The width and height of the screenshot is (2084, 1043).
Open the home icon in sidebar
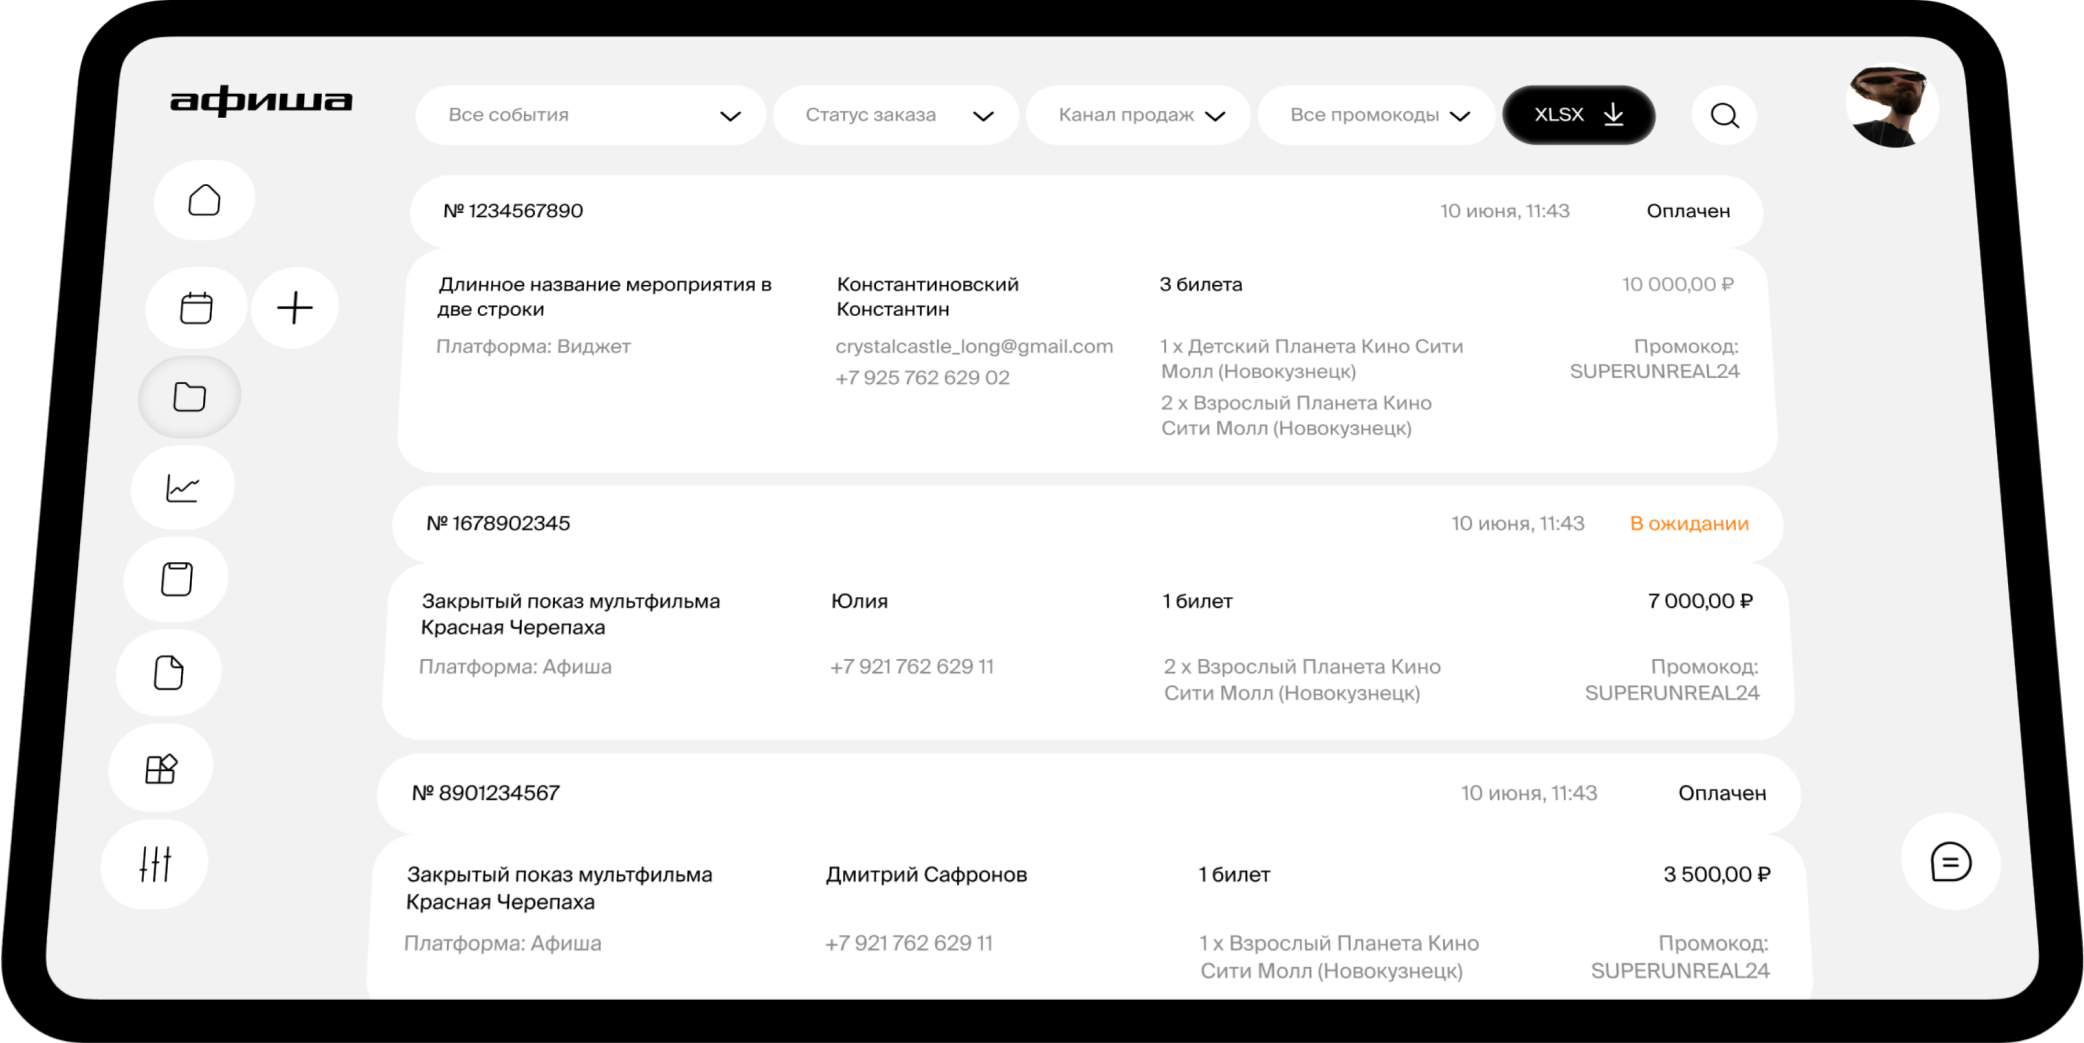[x=204, y=201]
